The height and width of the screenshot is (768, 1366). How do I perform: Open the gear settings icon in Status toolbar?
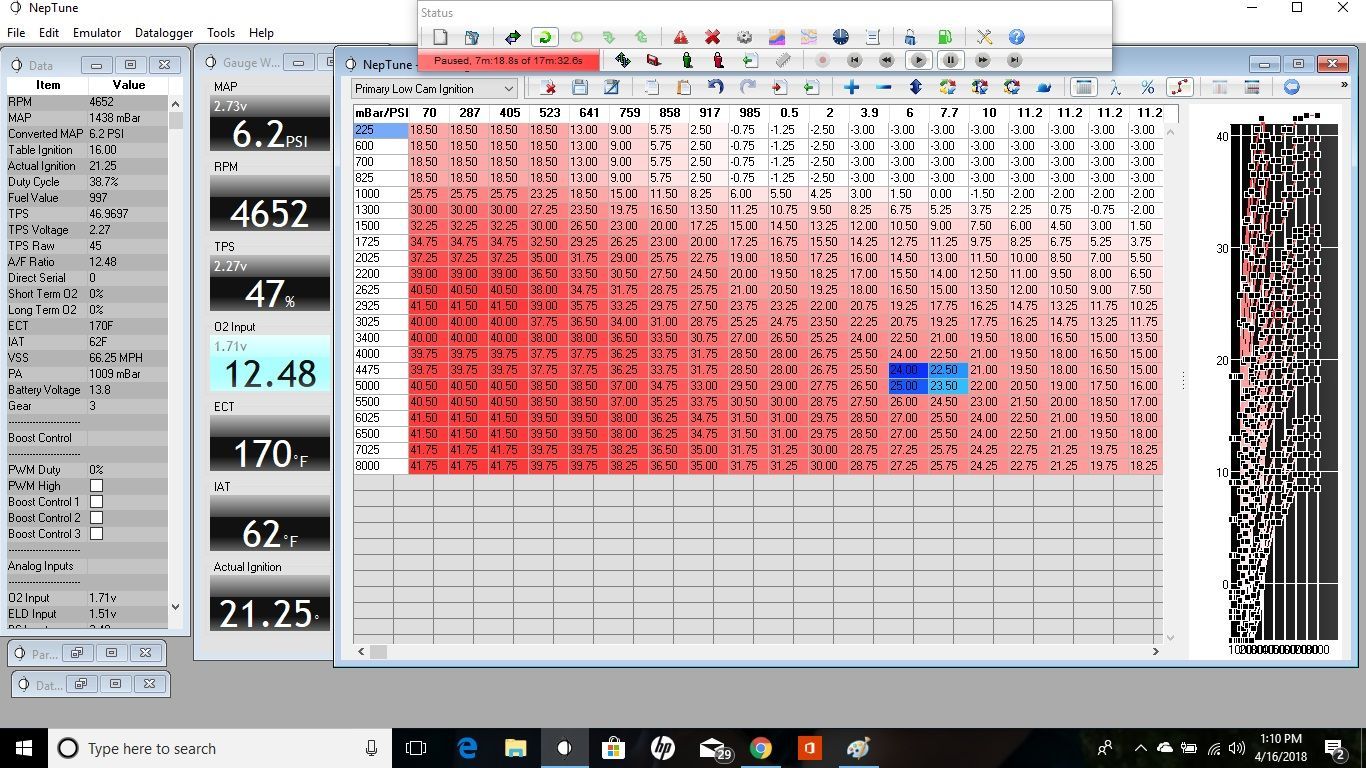click(x=744, y=37)
